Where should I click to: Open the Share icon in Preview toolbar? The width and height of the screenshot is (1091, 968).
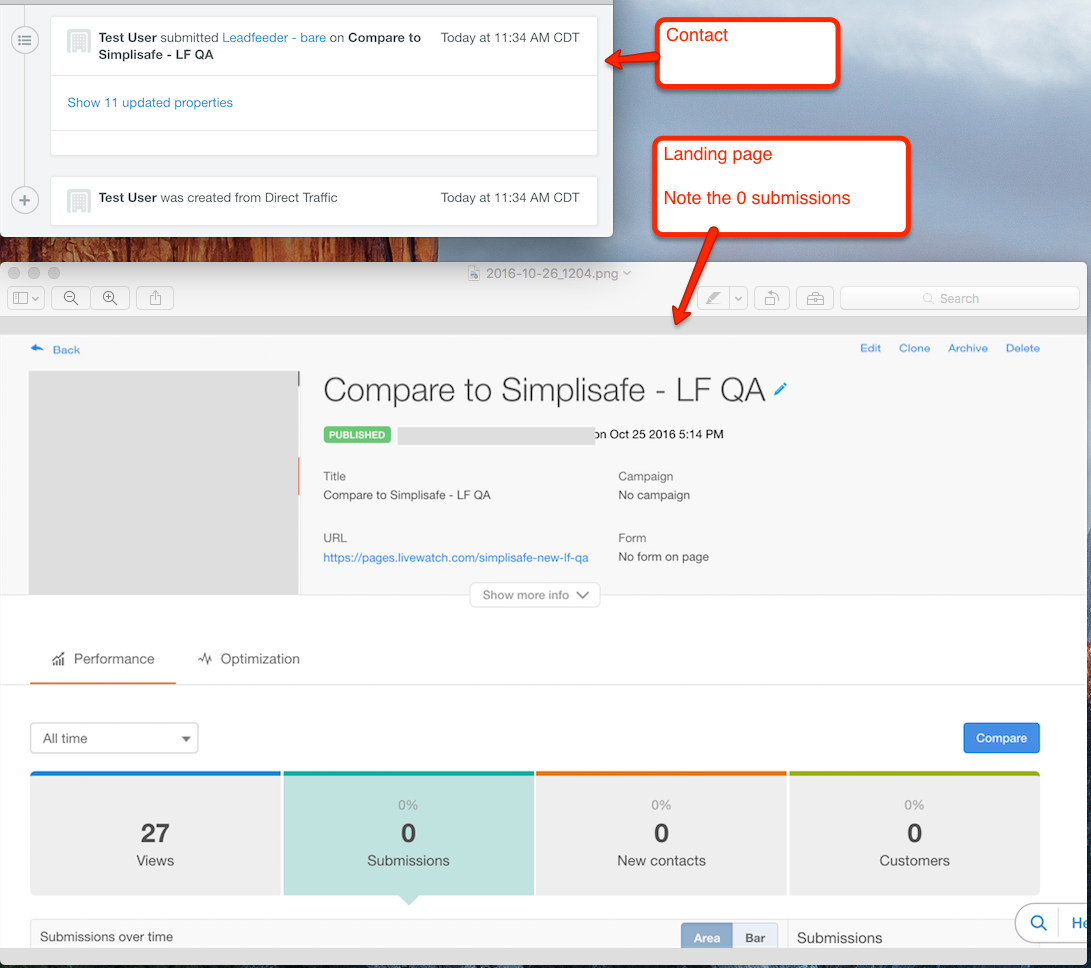tap(154, 297)
